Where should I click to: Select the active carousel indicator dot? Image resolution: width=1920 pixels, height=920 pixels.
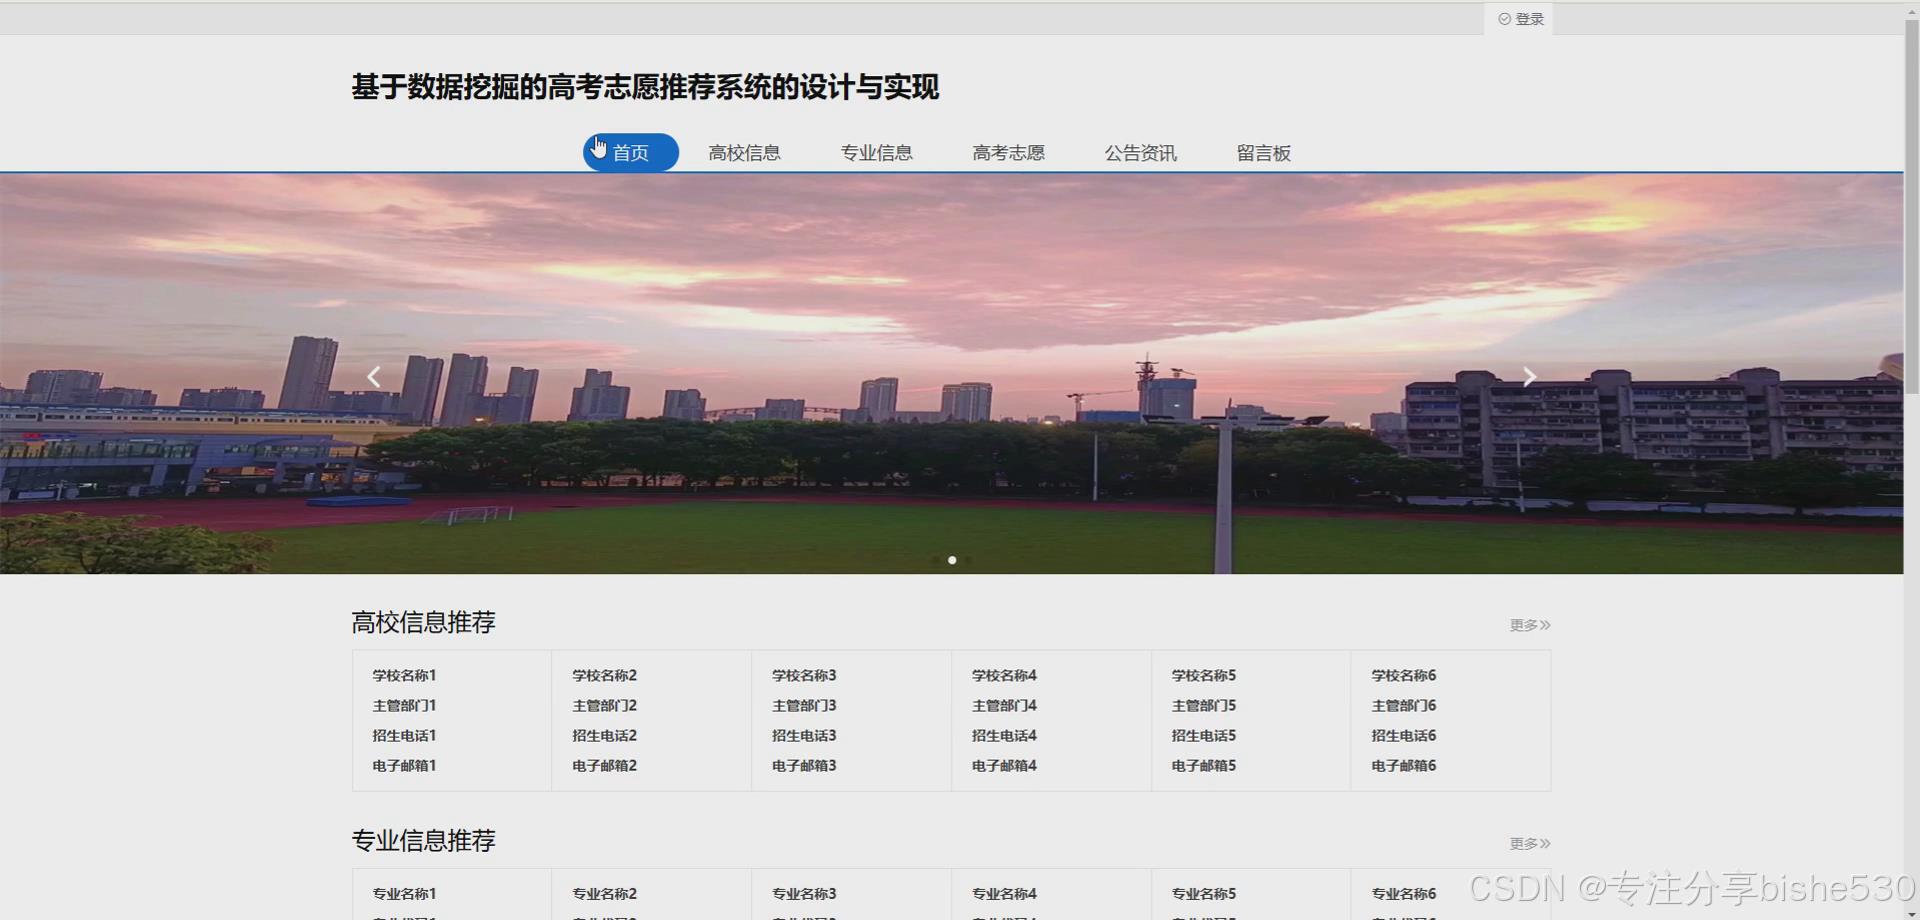952,560
